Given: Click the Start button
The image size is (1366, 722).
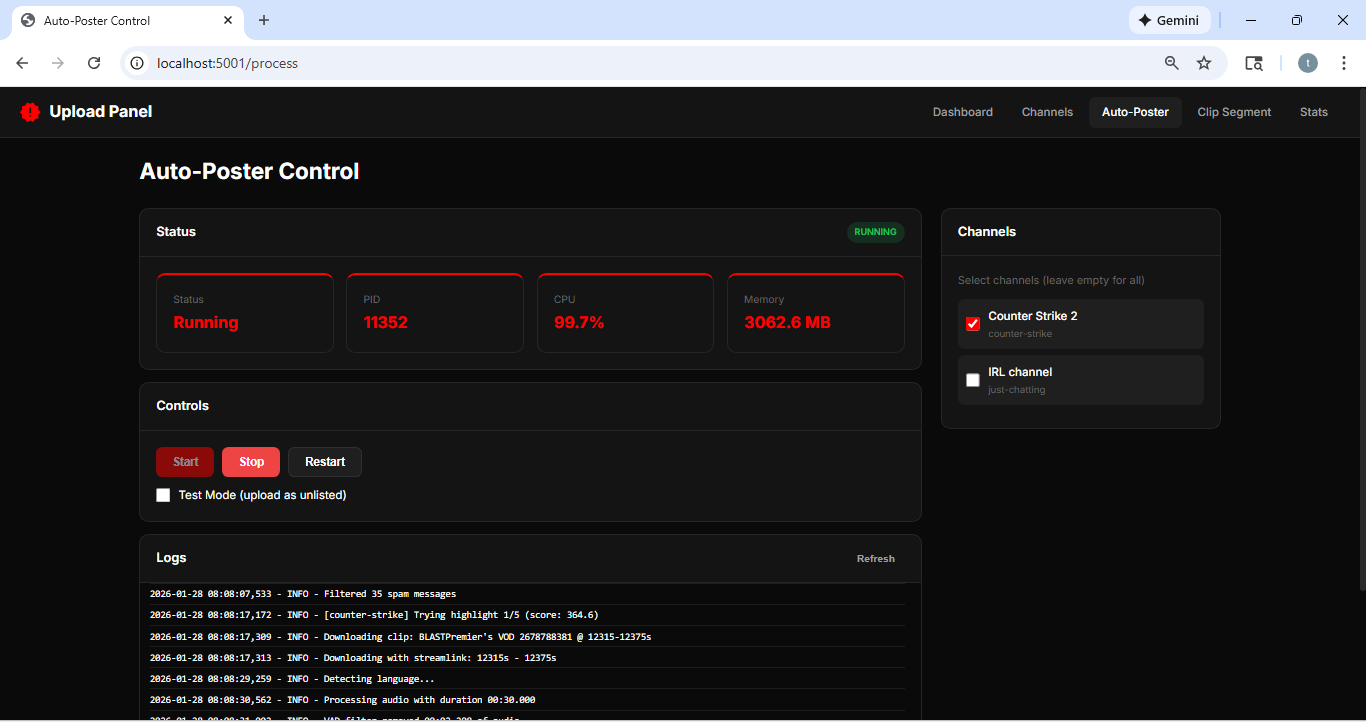Looking at the screenshot, I should [x=185, y=462].
